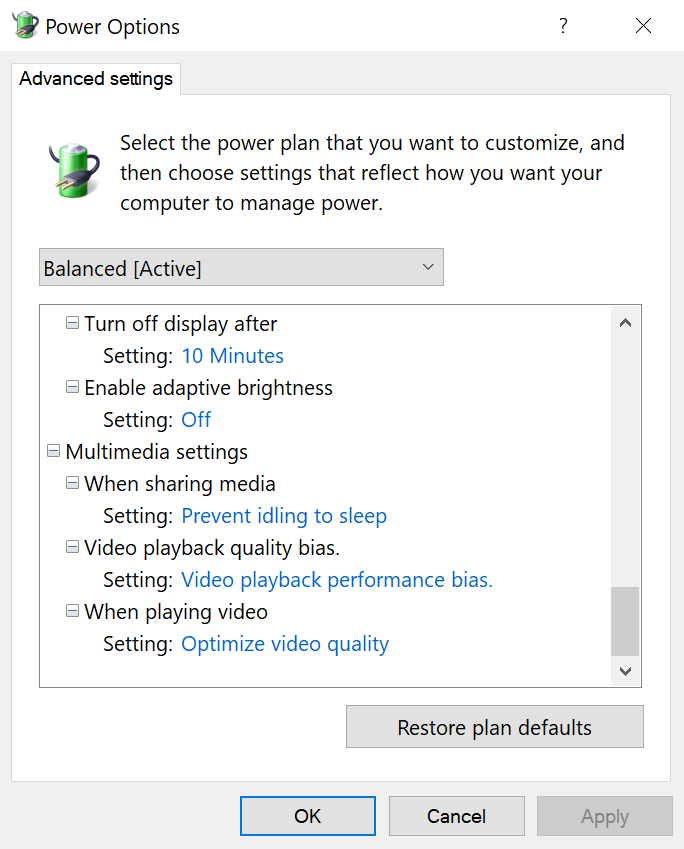Collapse Enable adaptive brightness node
The image size is (684, 849).
(x=72, y=387)
